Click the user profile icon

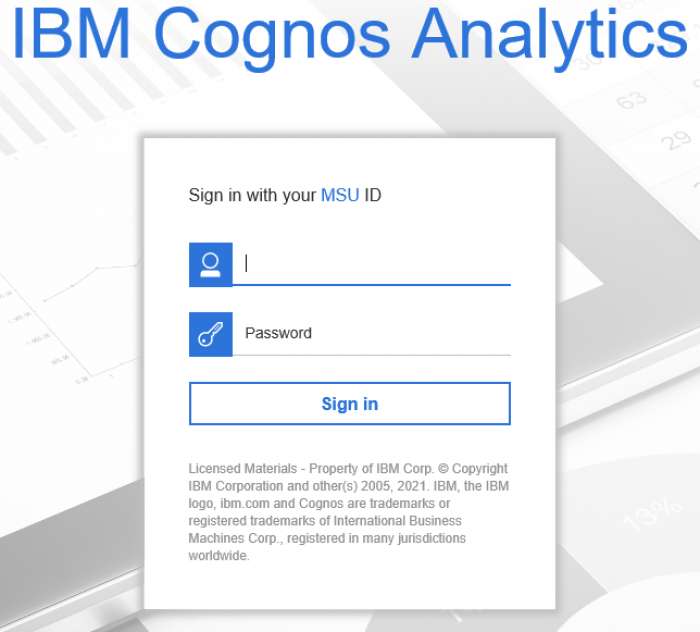210,264
